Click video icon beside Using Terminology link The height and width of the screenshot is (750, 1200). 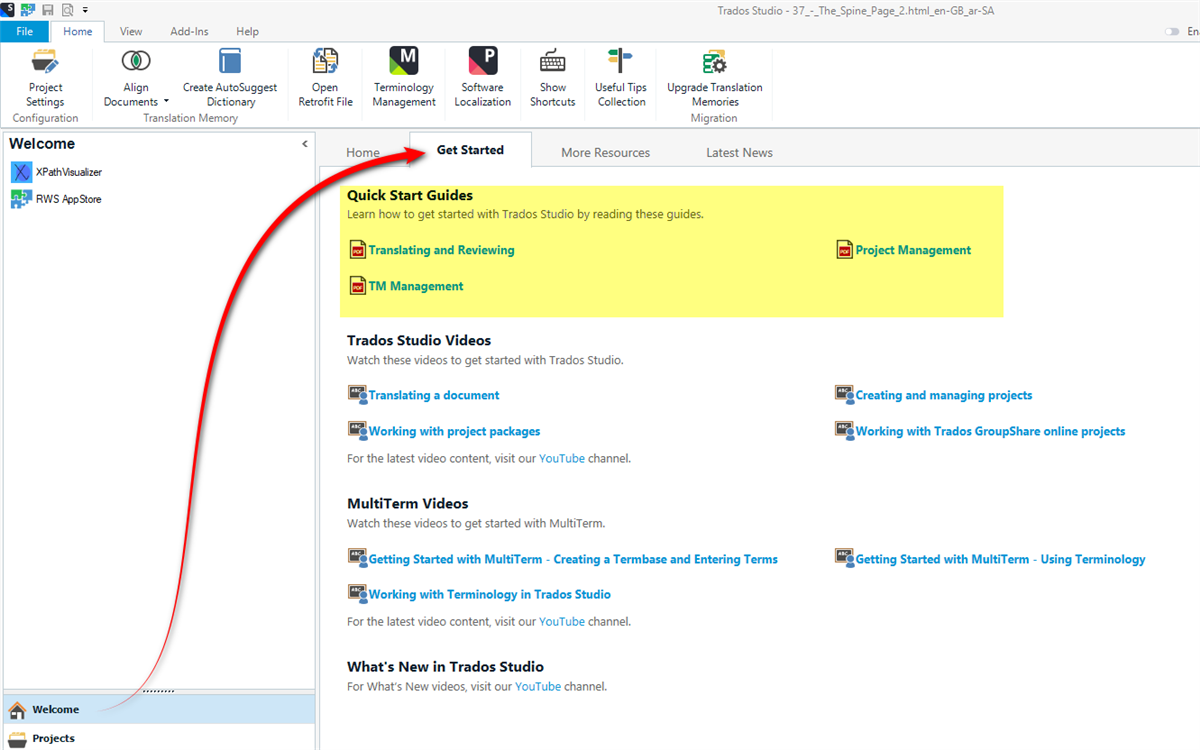tap(845, 558)
